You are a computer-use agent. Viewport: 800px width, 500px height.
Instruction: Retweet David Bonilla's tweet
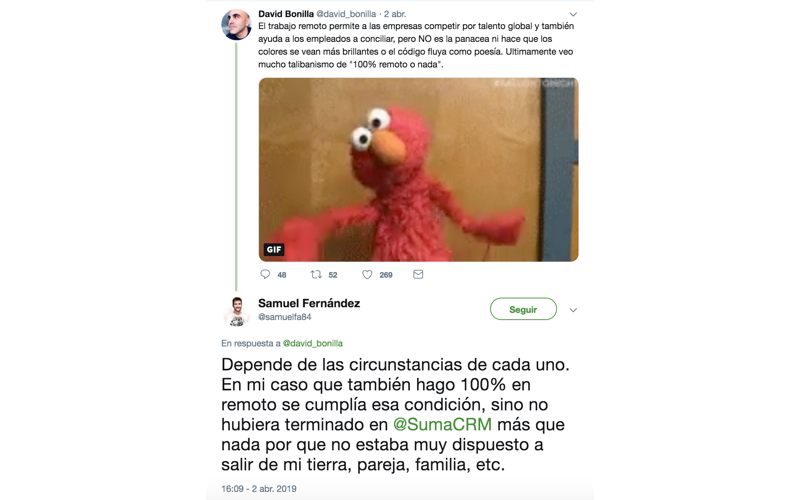[x=316, y=274]
